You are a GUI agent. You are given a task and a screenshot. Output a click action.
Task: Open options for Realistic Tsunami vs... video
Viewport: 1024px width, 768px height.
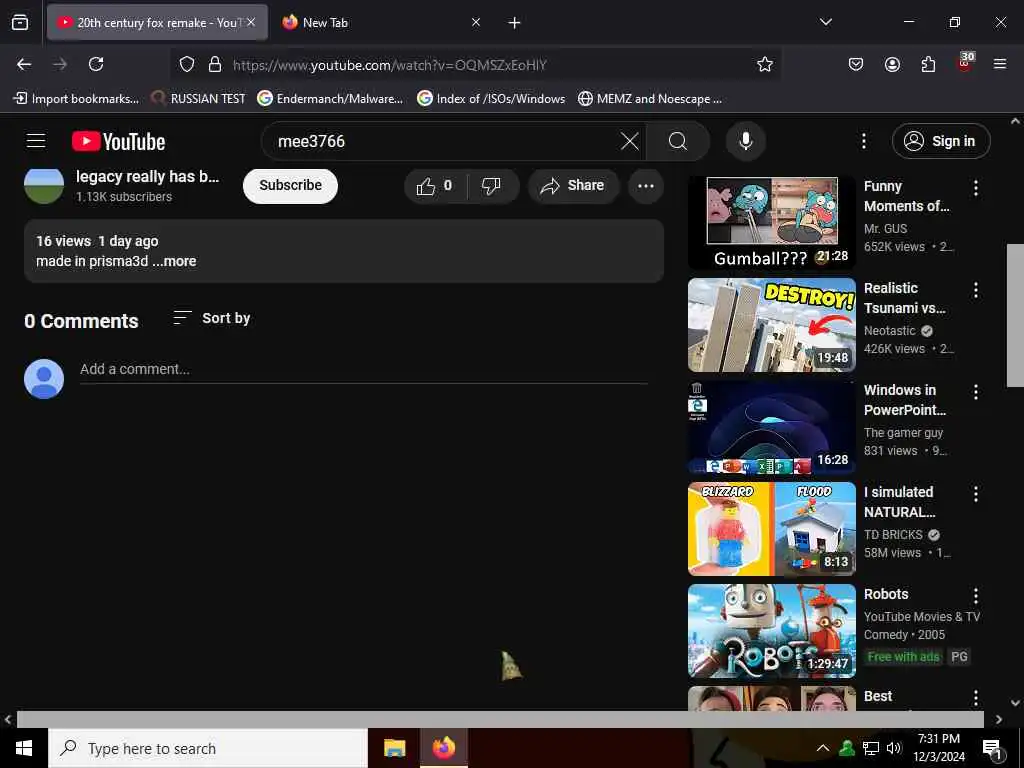976,290
